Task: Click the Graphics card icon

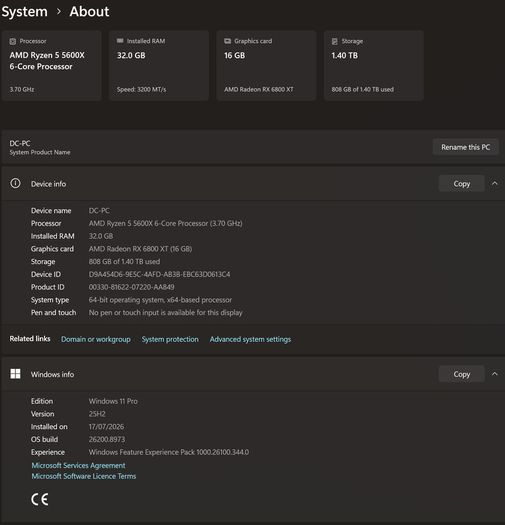Action: pyautogui.click(x=227, y=41)
